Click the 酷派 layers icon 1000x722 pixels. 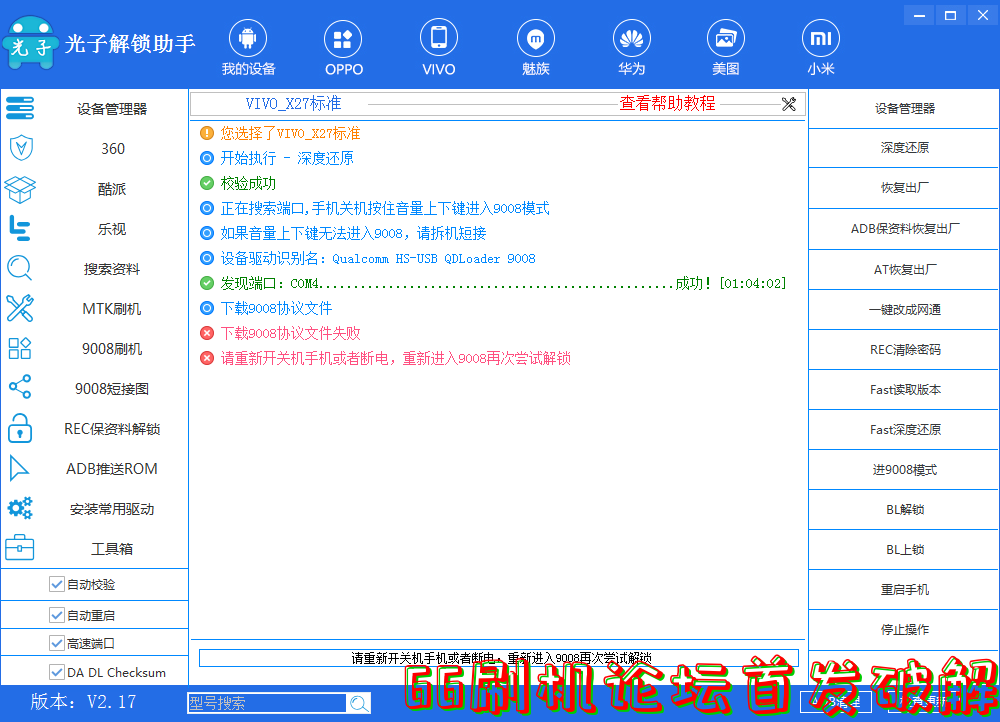(x=20, y=189)
